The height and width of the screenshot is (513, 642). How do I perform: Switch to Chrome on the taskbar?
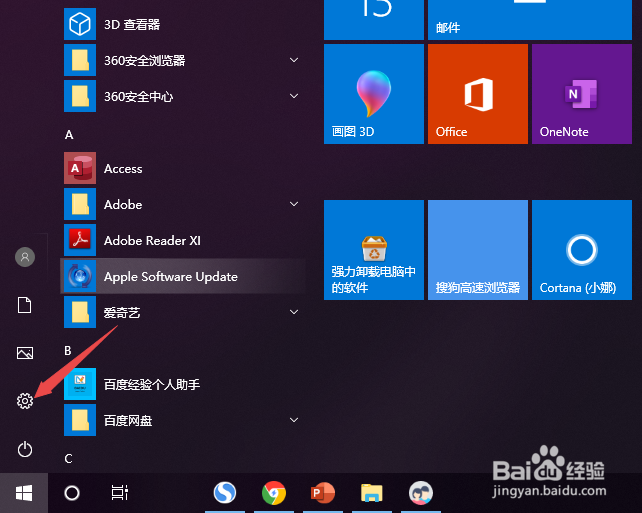point(274,493)
